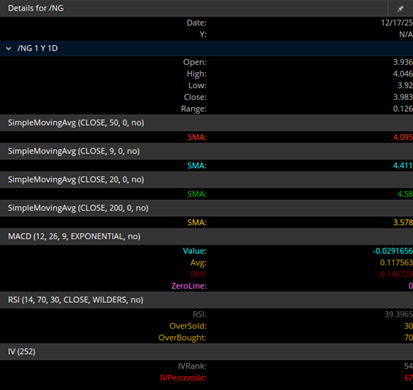Click the RSI: label
The image size is (413, 390).
199,314
